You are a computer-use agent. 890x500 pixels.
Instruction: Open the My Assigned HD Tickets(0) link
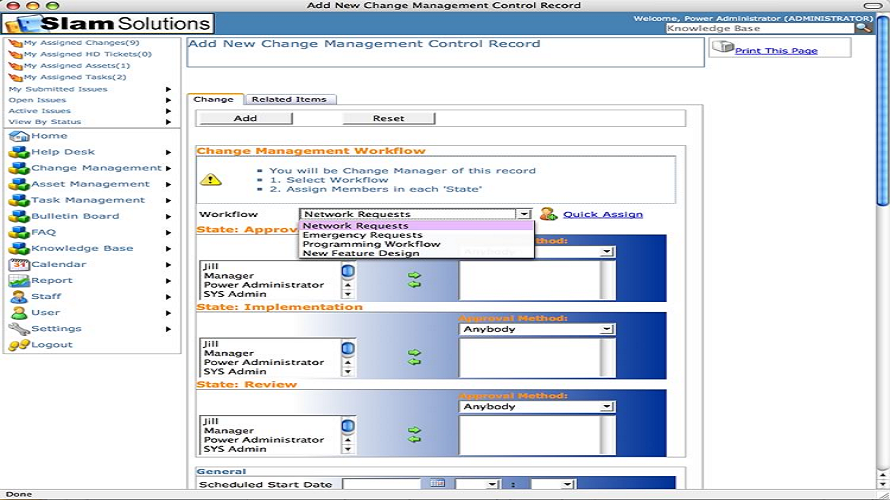click(87, 54)
